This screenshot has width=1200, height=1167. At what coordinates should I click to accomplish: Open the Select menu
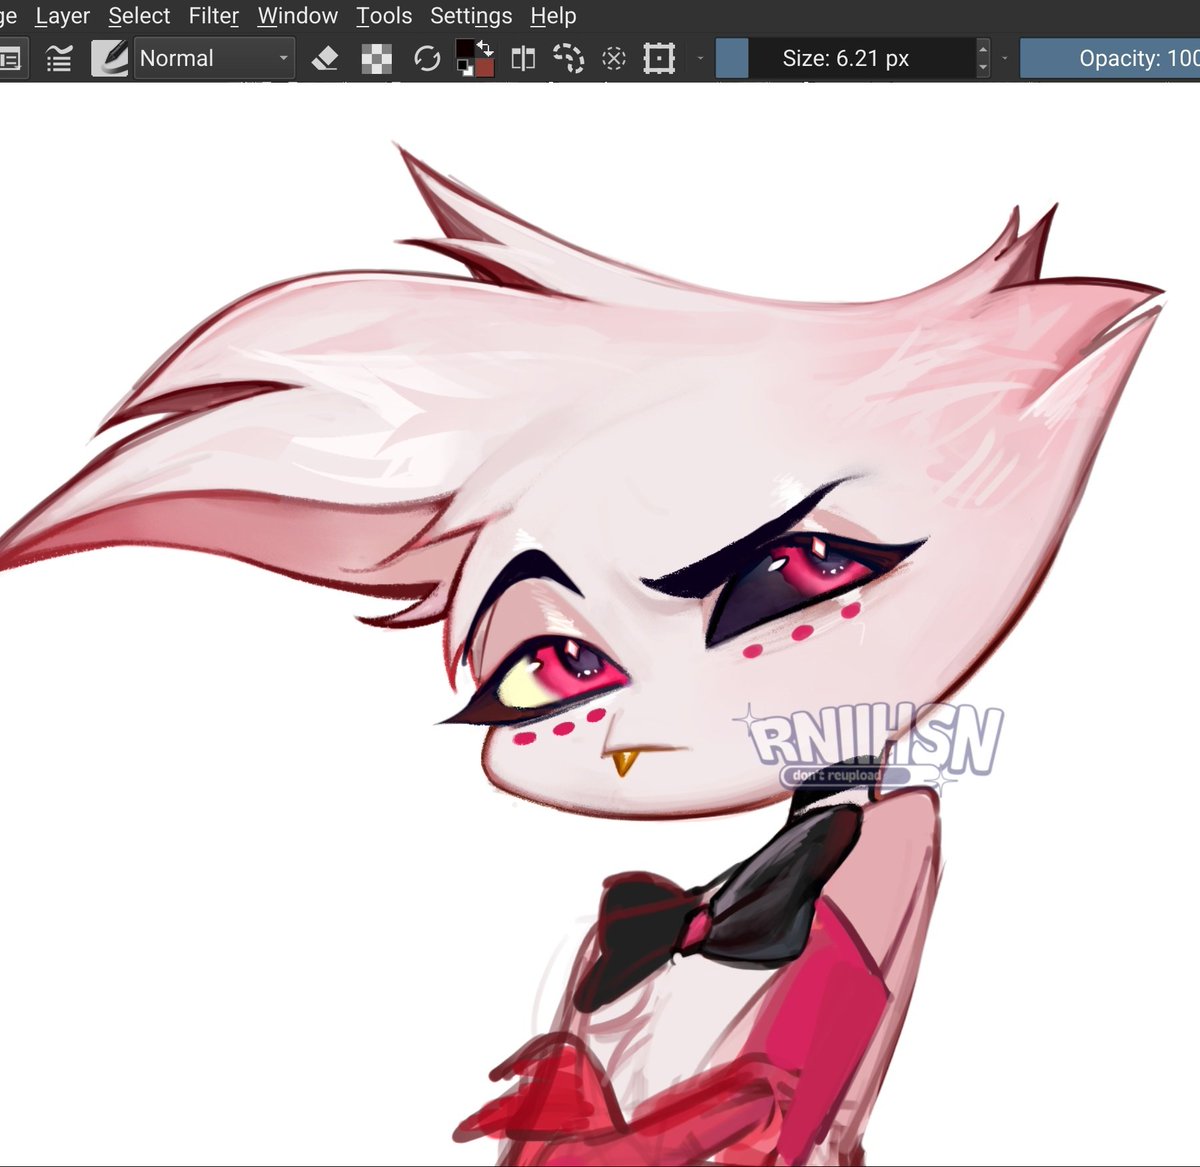point(139,16)
